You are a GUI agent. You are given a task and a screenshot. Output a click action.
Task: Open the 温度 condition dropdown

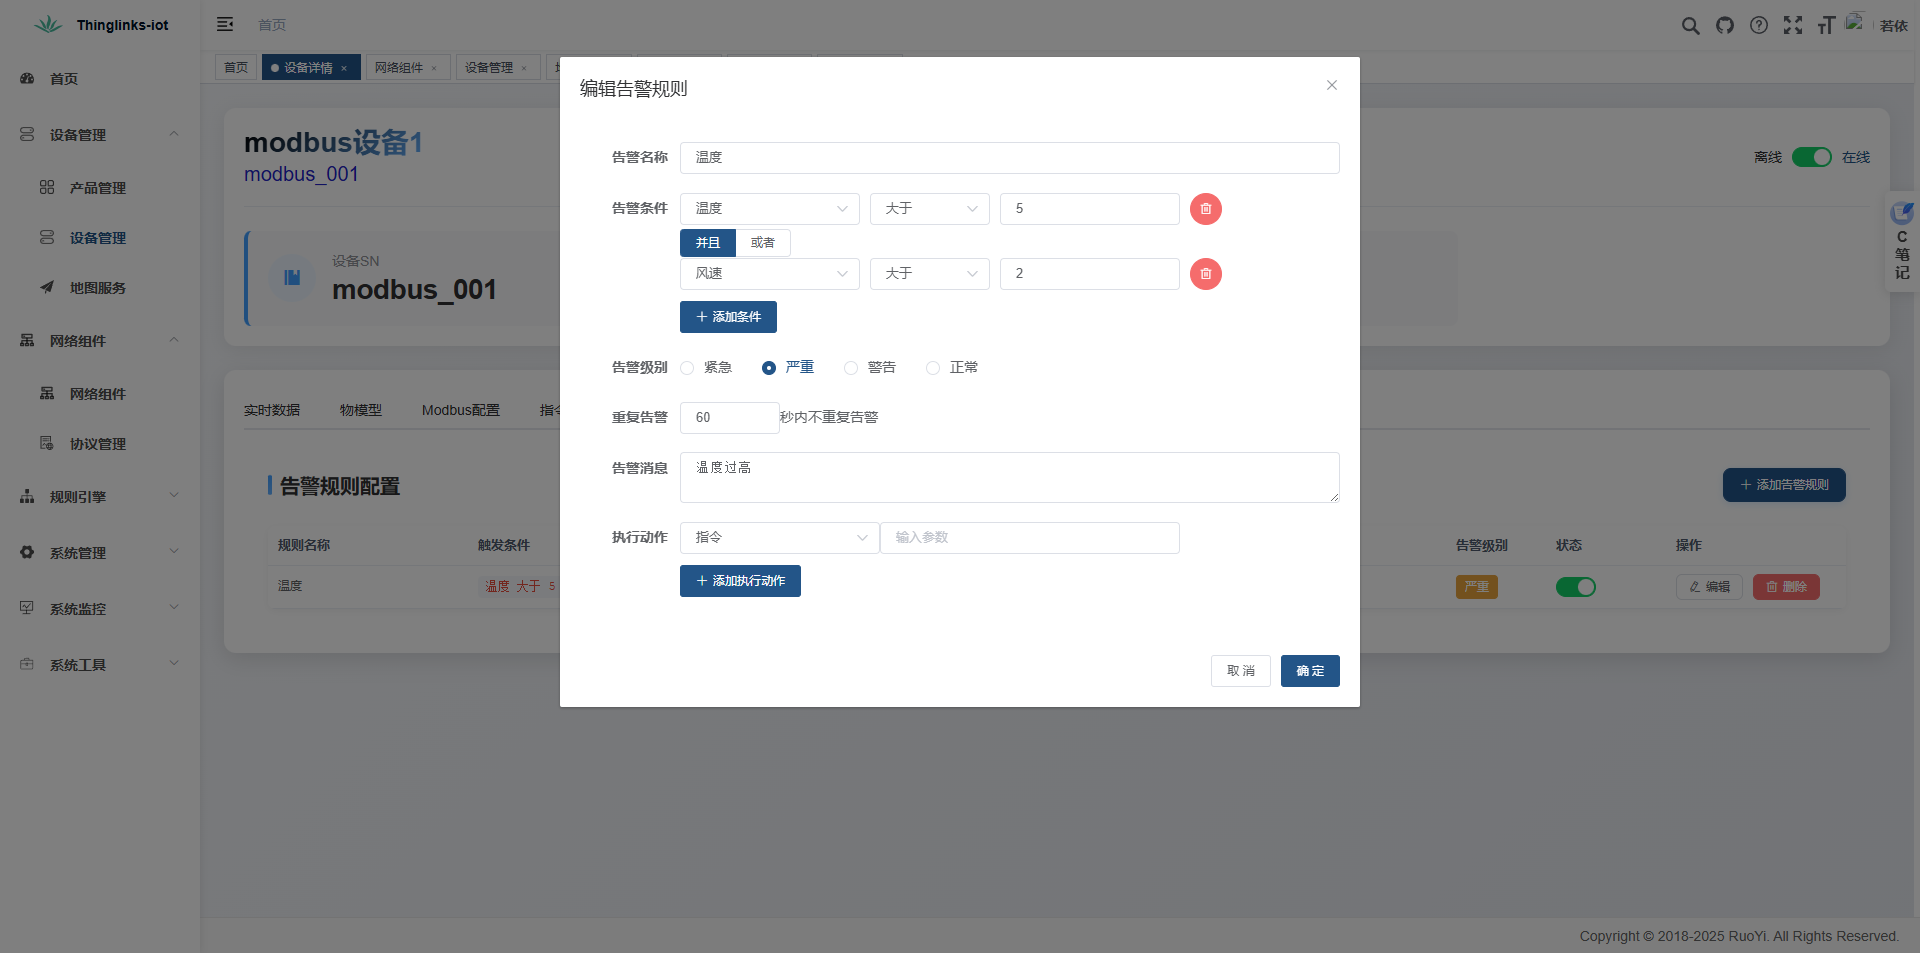(769, 209)
